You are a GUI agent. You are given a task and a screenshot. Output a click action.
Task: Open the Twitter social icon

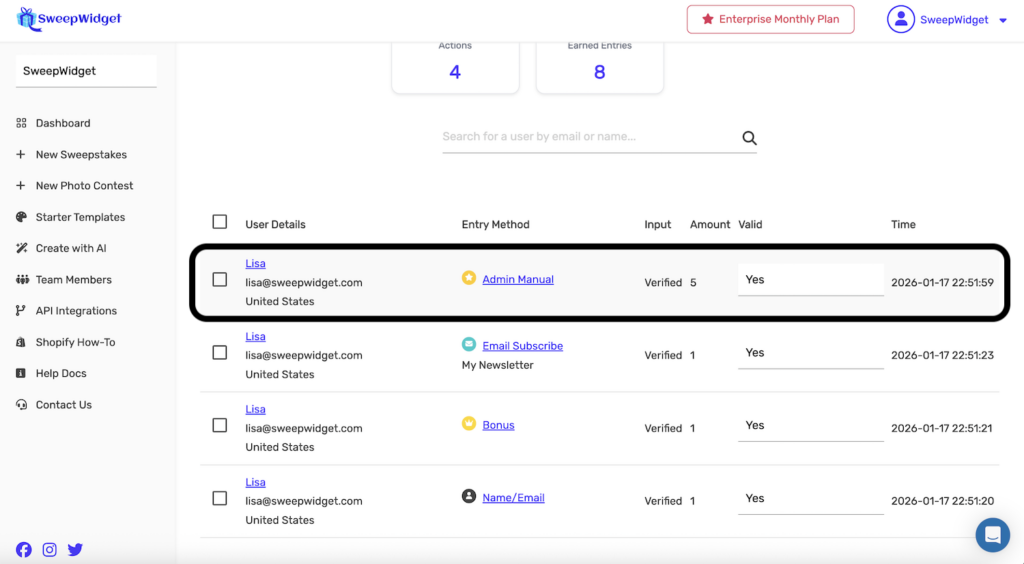tap(75, 549)
